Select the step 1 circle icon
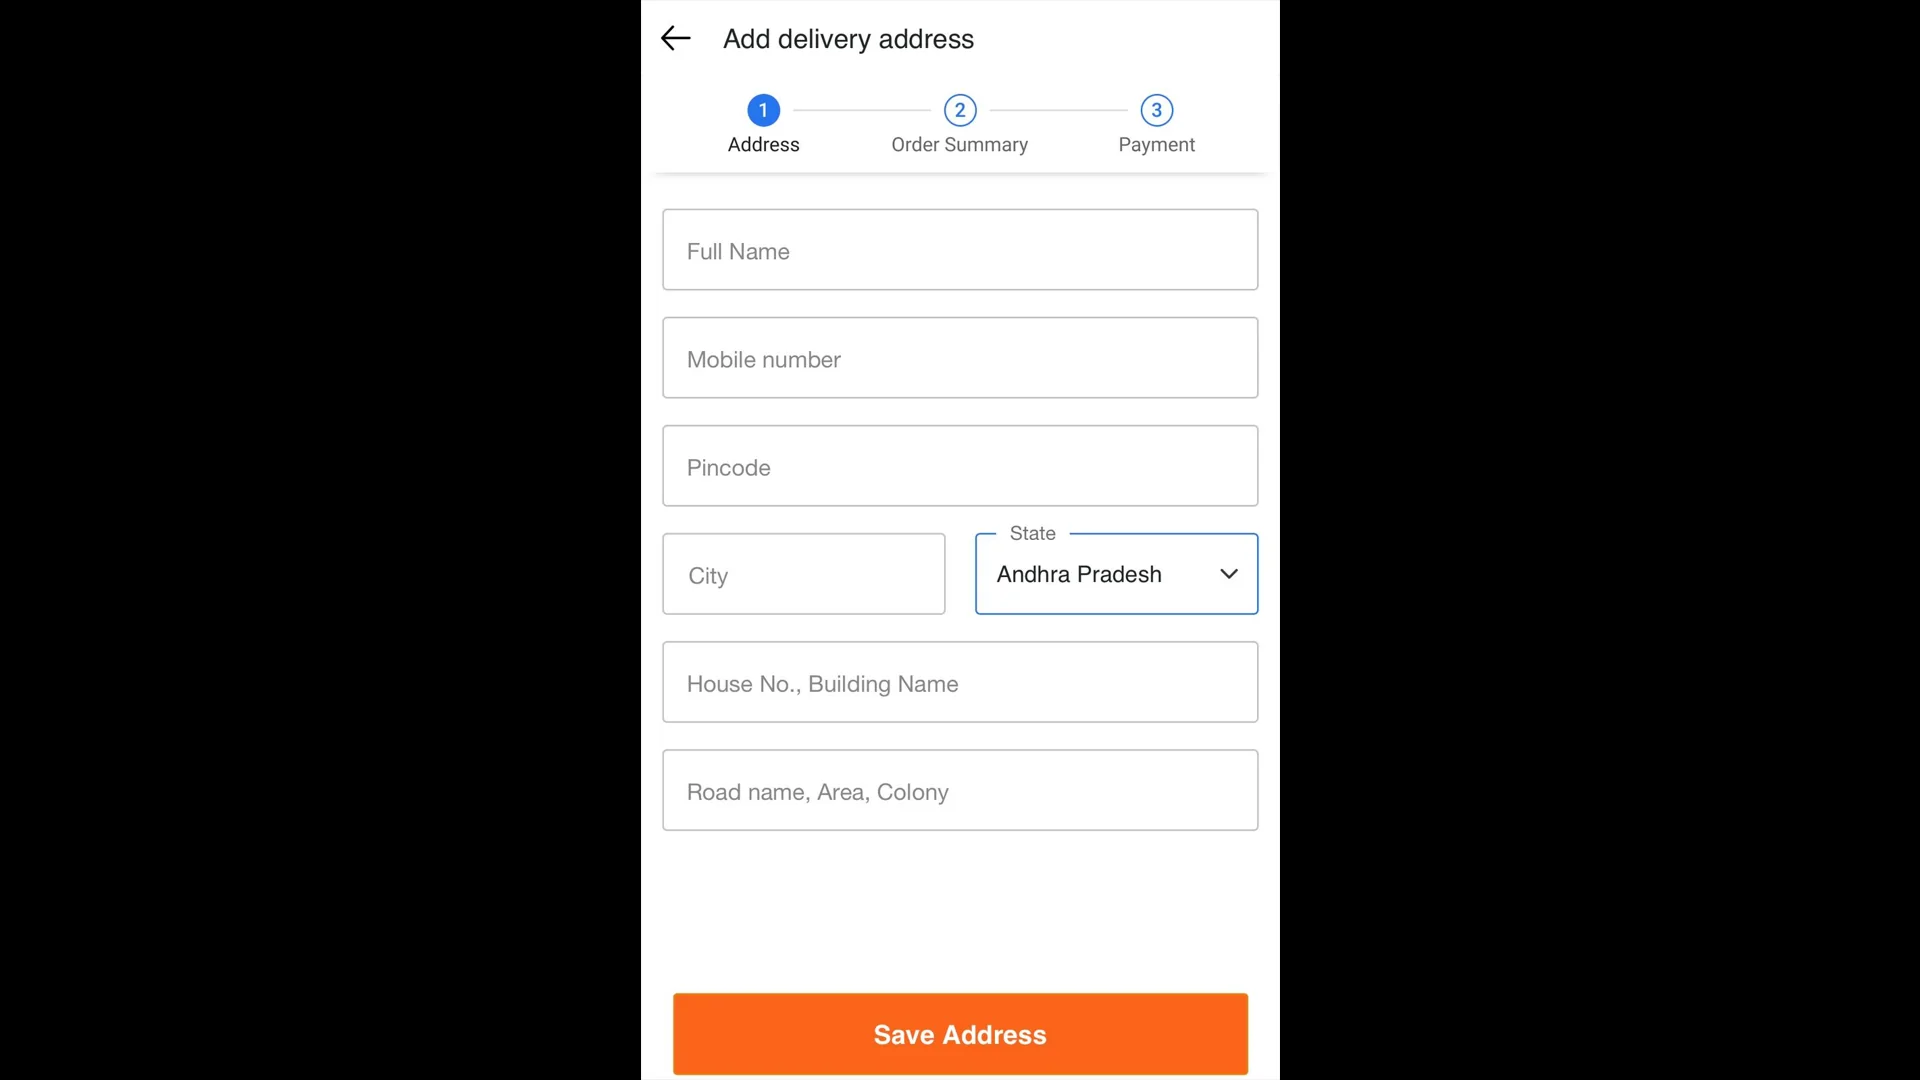Viewport: 1920px width, 1080px height. [763, 110]
